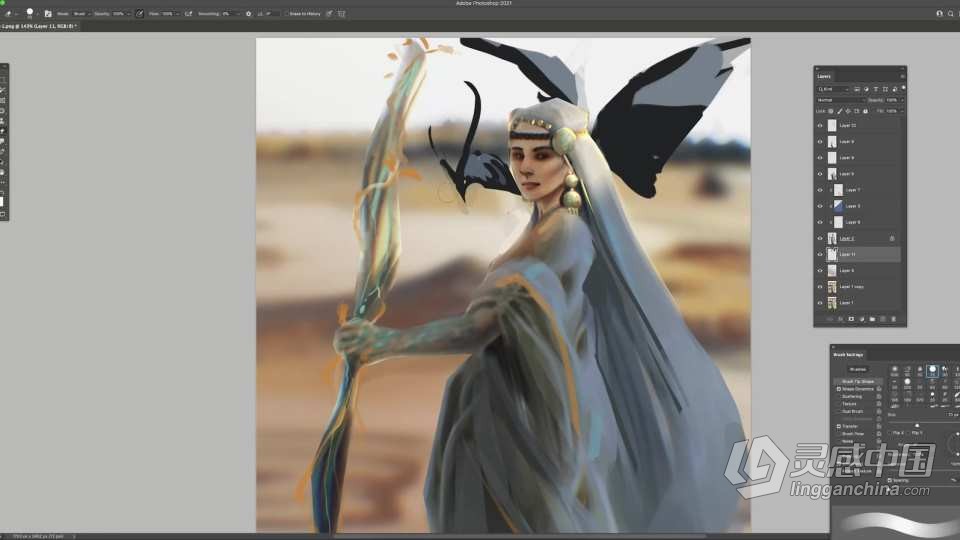The height and width of the screenshot is (540, 960).
Task: Add layer mask icon at Layers panel bottom
Action: pyautogui.click(x=851, y=319)
